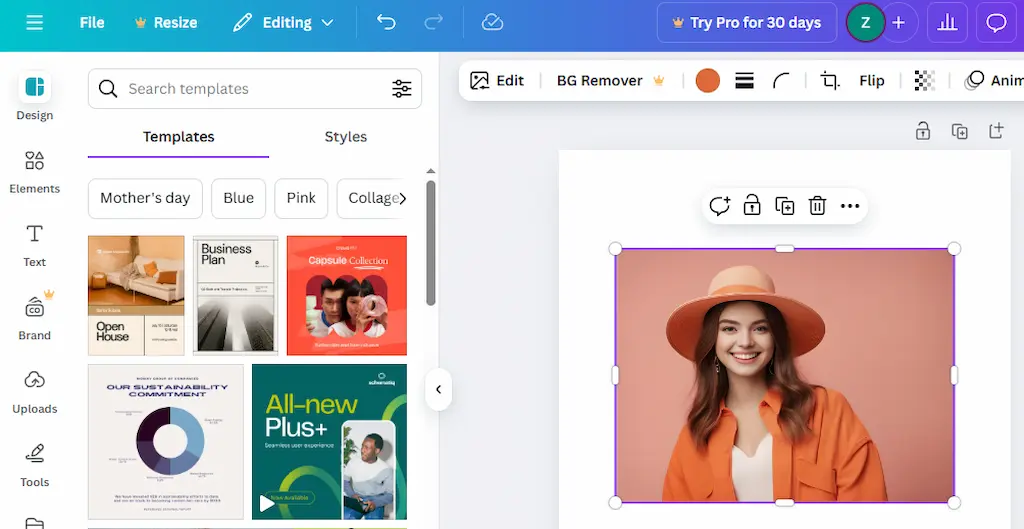This screenshot has height=529, width=1024.
Task: Open the border style lines icon
Action: [x=744, y=81]
